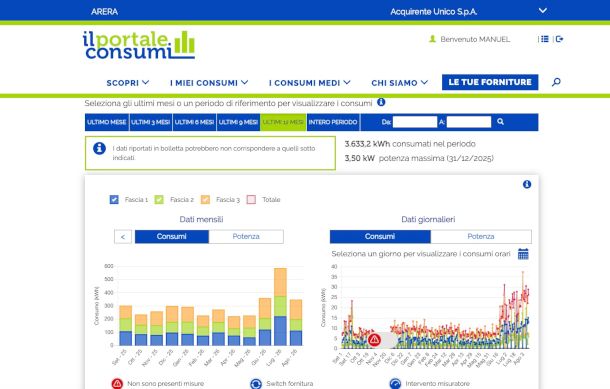610x389 pixels.
Task: Toggle the Fascia 3 checkbox
Action: click(x=205, y=200)
